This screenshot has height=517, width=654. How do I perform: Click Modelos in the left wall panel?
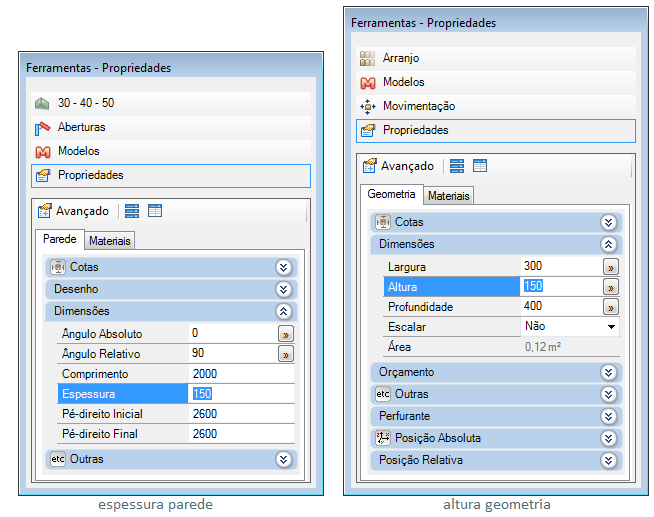point(79,151)
